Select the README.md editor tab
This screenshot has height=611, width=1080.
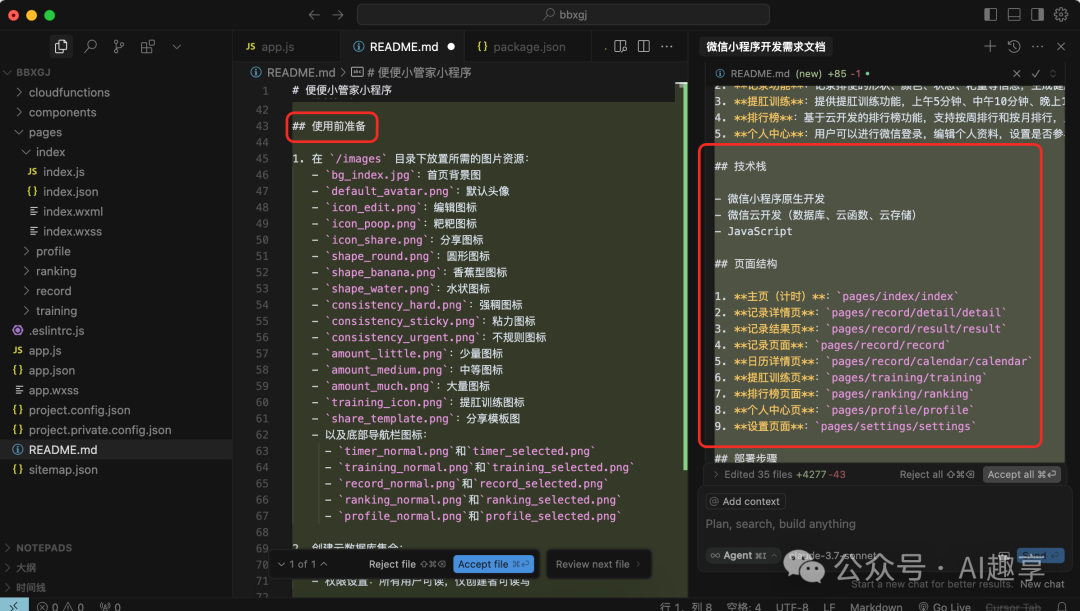(x=402, y=47)
